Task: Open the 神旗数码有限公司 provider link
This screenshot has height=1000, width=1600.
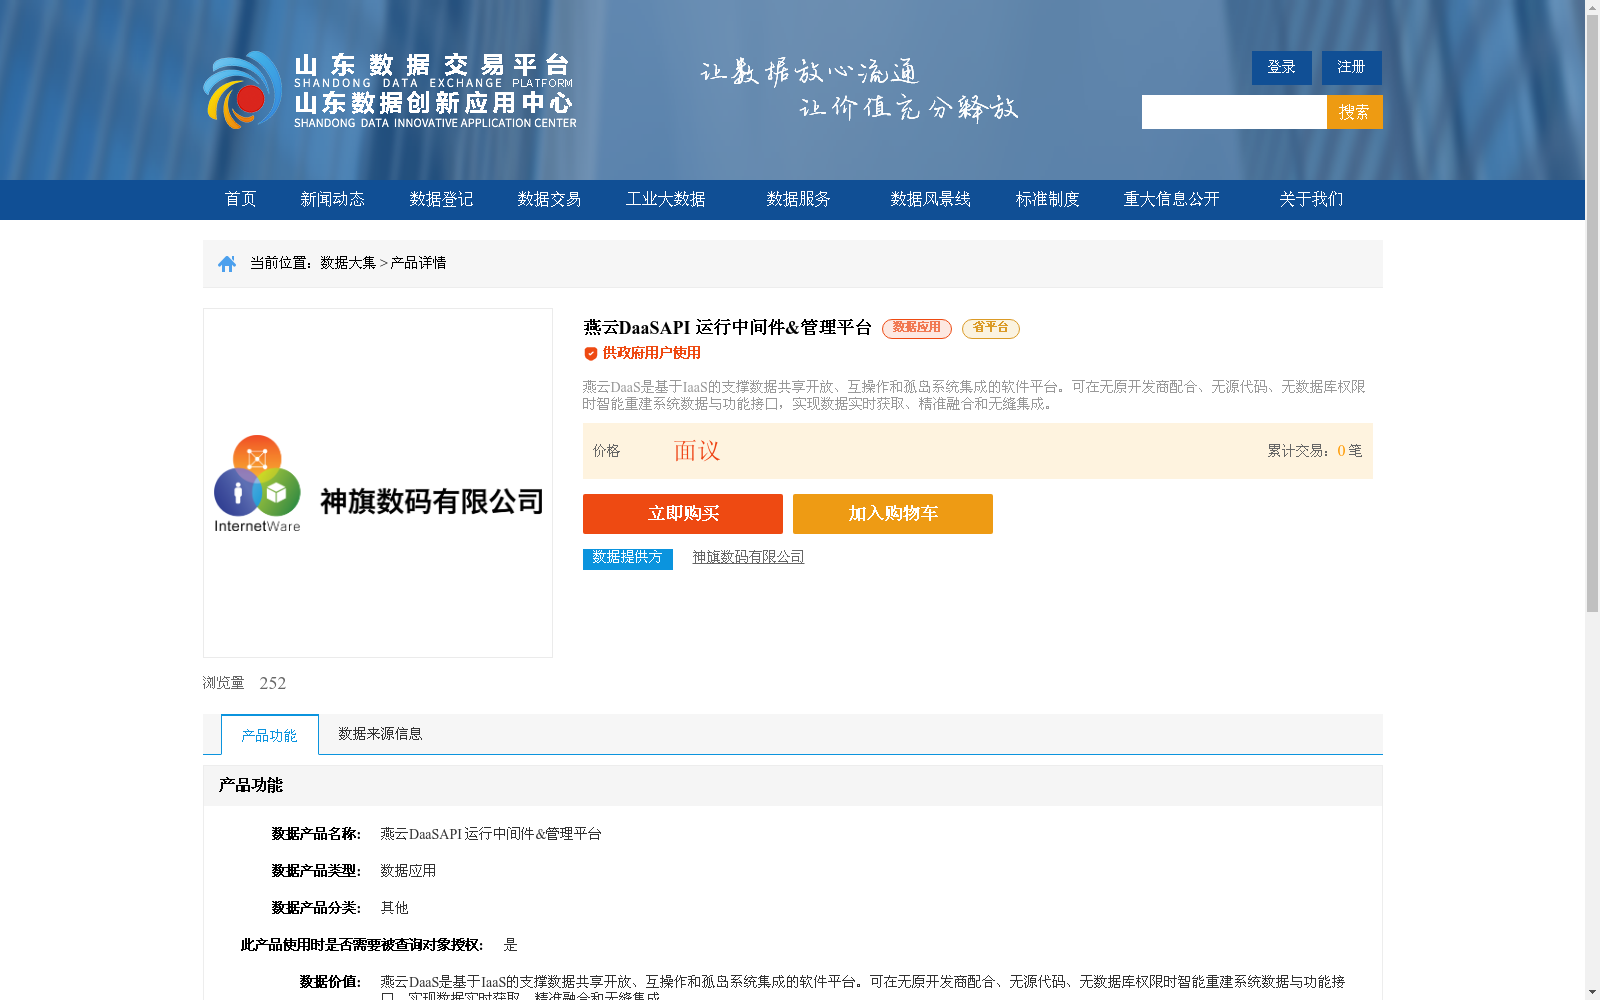Action: click(748, 557)
